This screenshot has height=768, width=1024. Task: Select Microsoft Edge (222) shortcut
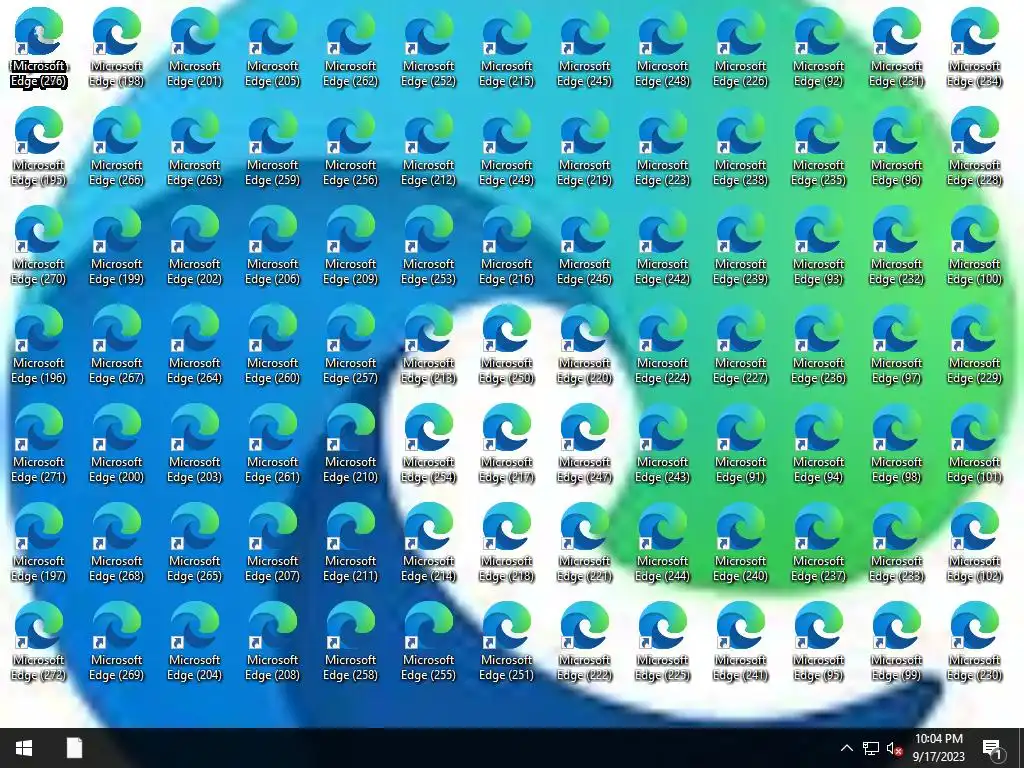(584, 642)
